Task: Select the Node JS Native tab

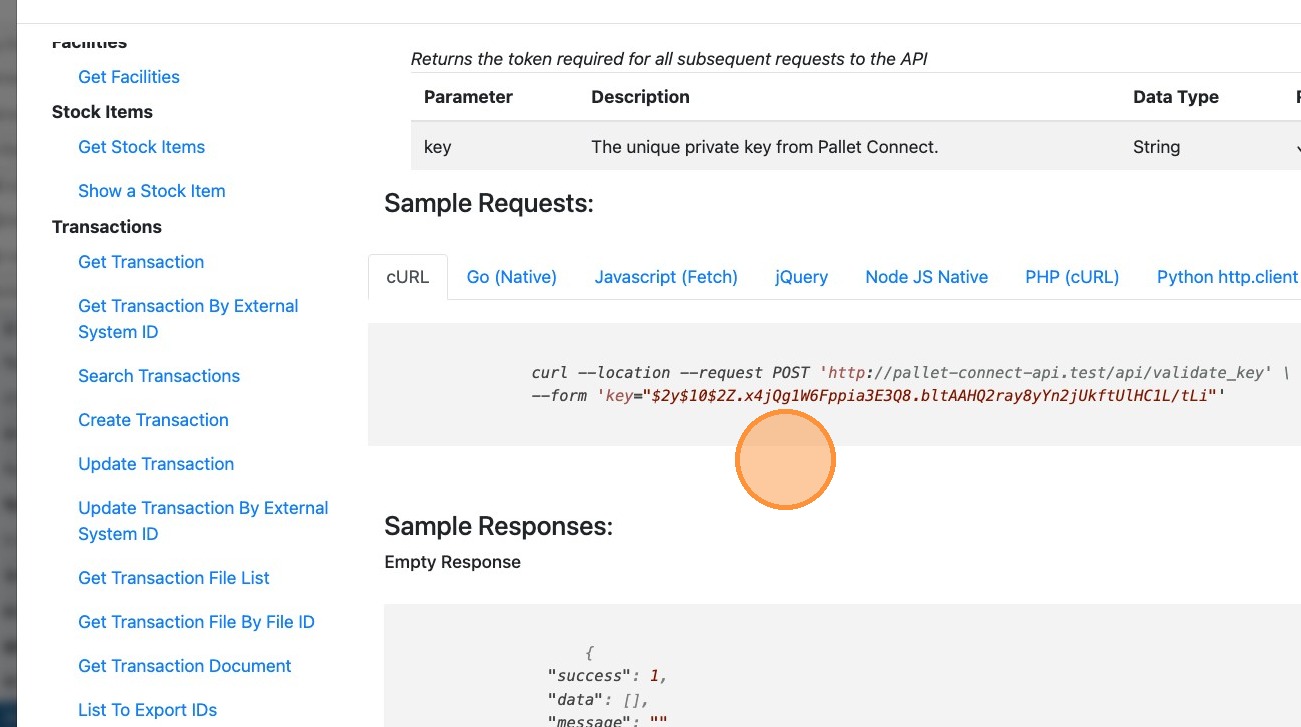Action: 926,277
